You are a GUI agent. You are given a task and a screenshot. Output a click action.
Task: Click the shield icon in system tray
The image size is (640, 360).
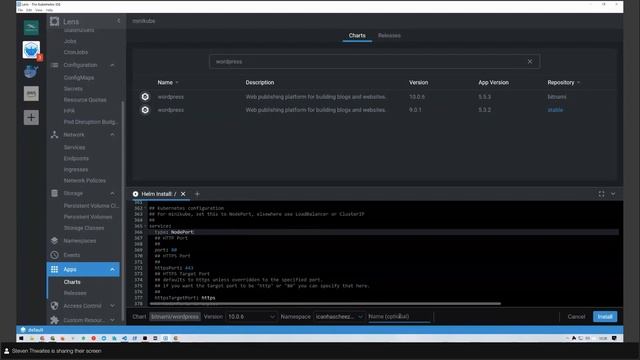point(614,338)
